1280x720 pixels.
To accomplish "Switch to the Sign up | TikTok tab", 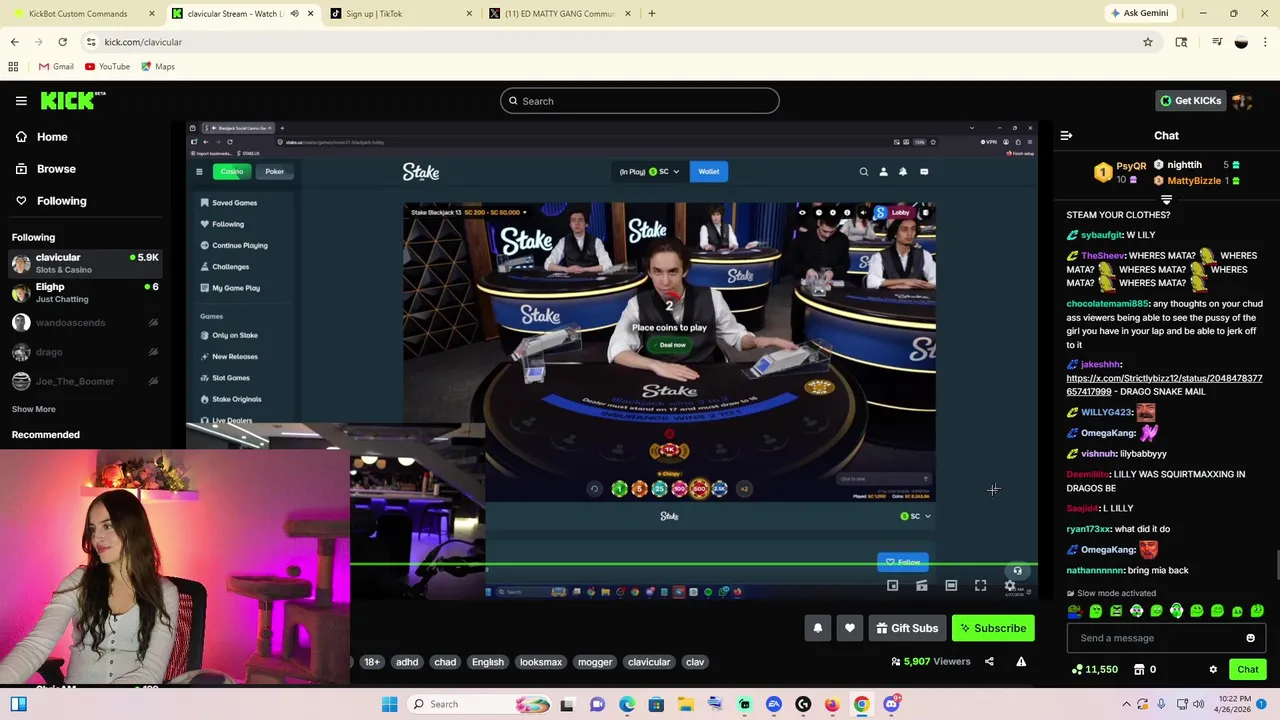I will coord(402,14).
